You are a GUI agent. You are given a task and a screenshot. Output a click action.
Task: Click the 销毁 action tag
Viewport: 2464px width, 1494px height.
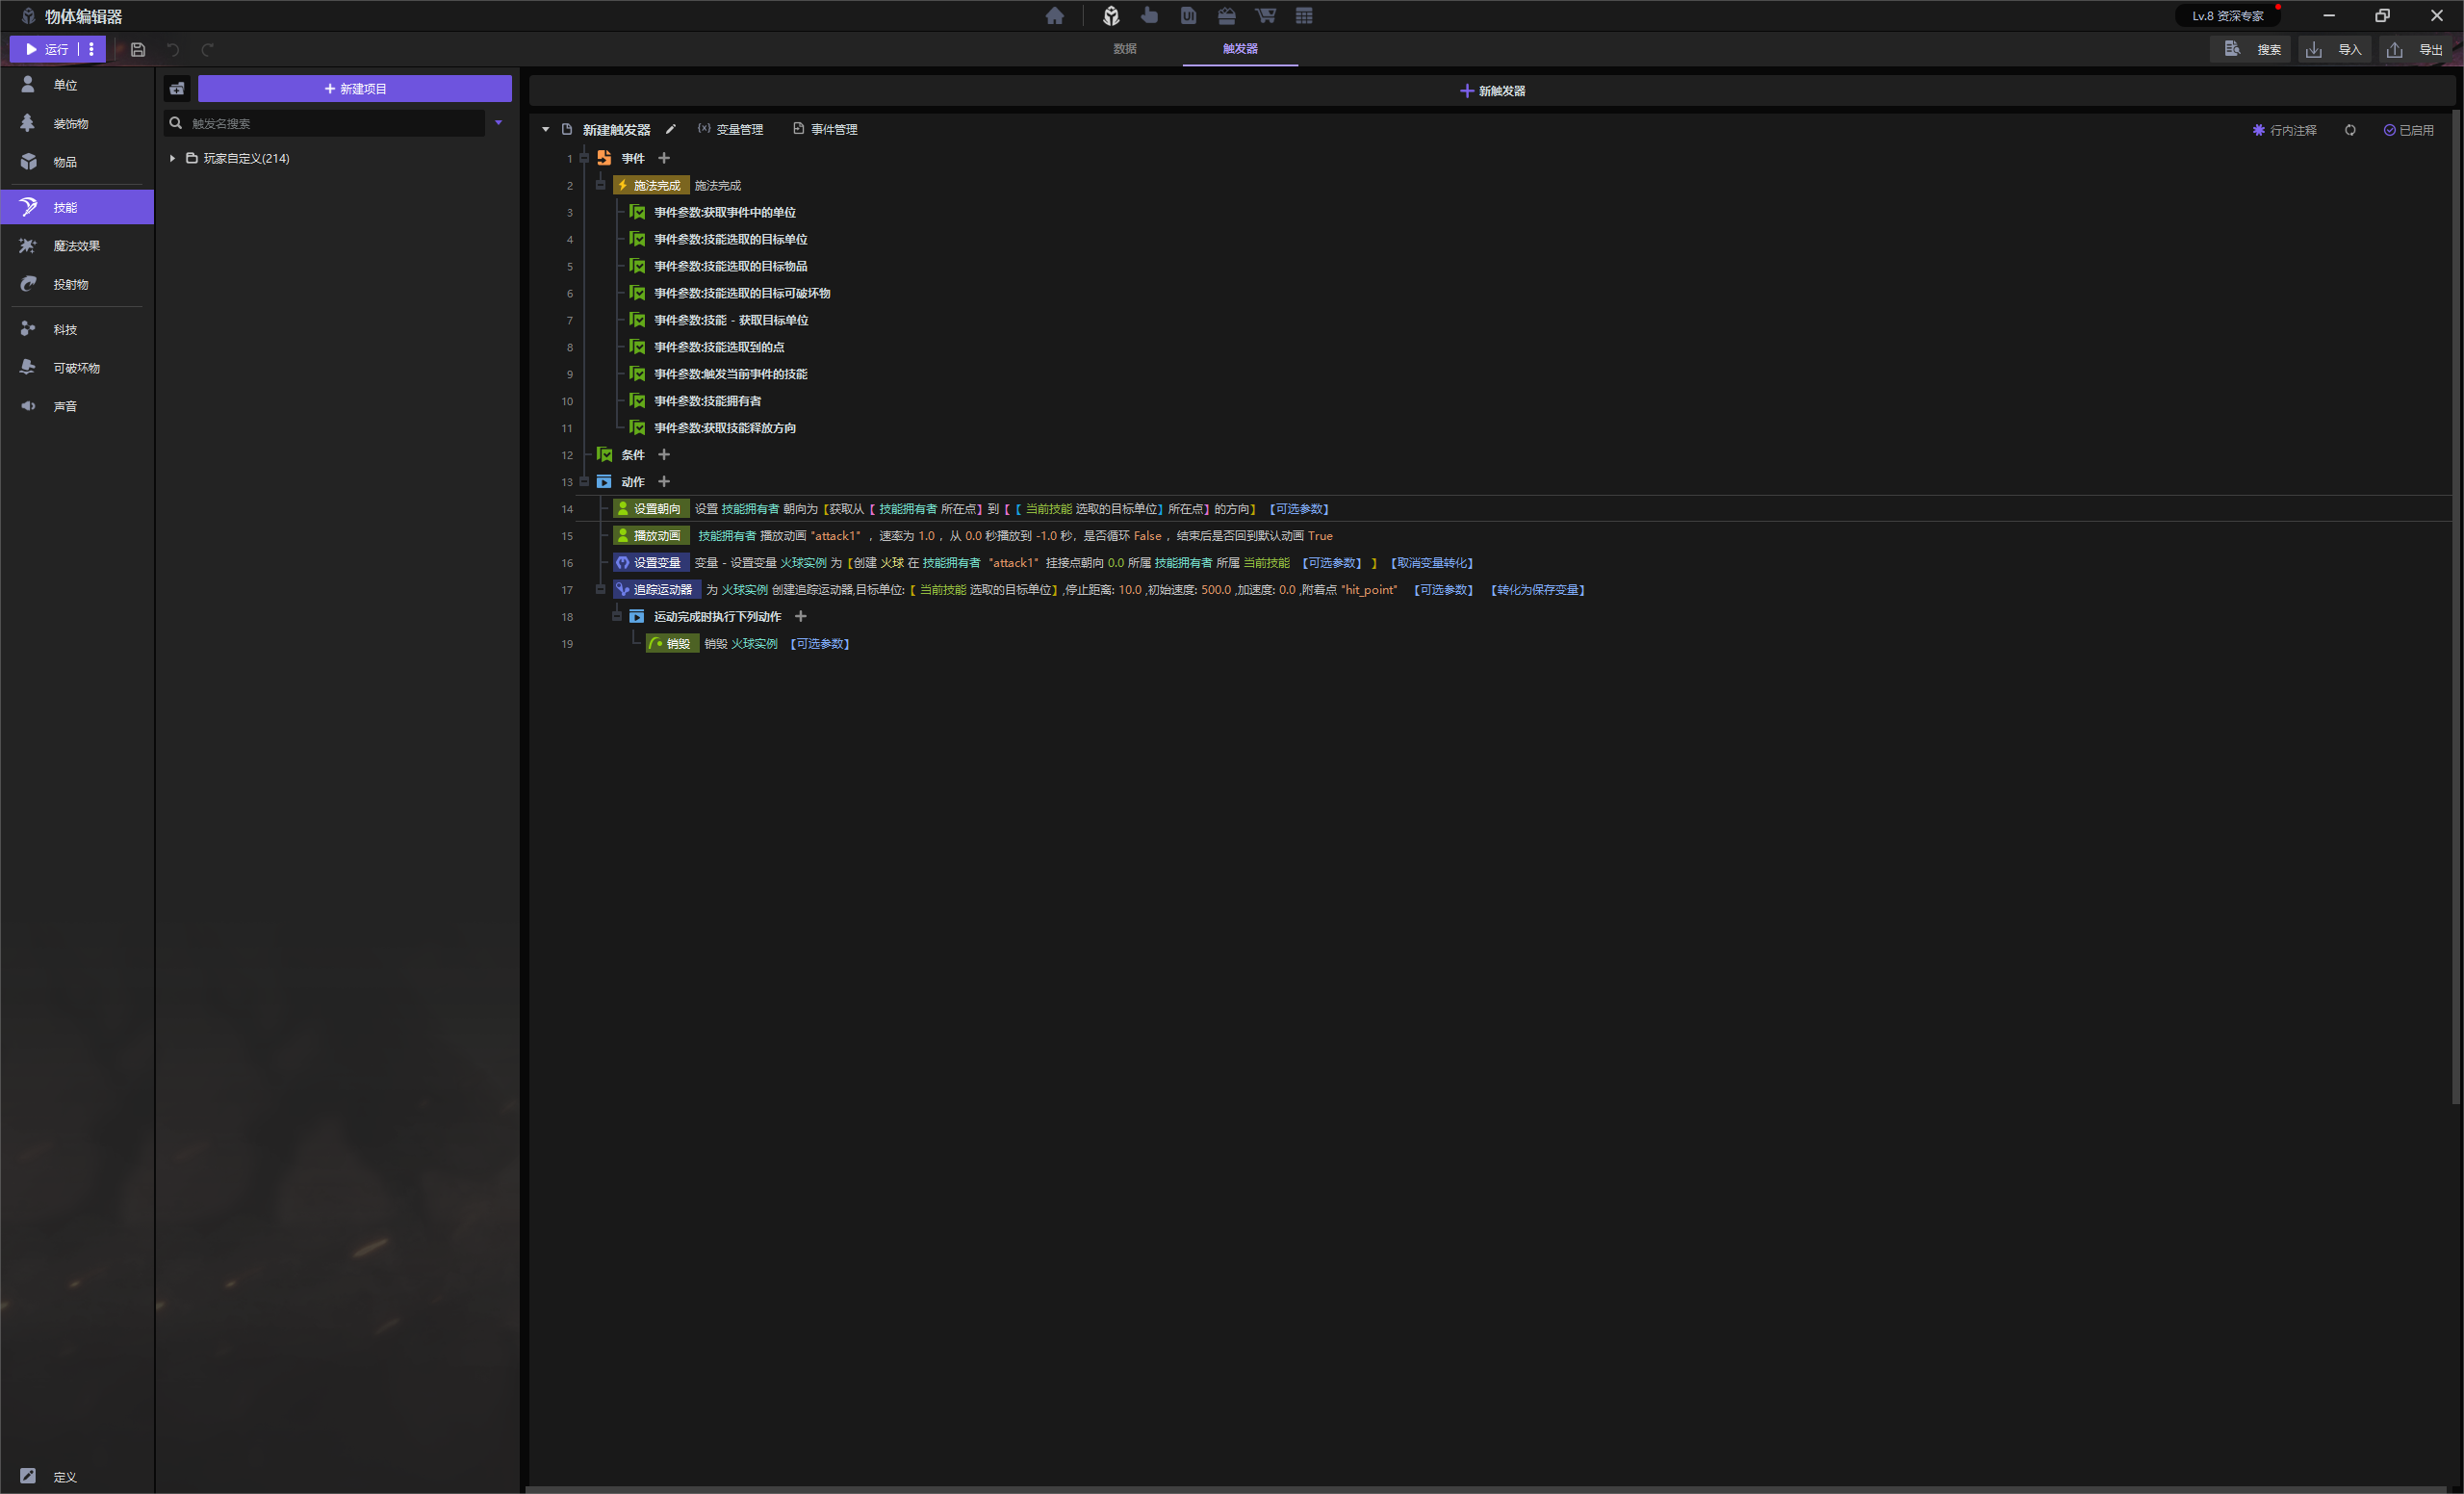coord(672,644)
